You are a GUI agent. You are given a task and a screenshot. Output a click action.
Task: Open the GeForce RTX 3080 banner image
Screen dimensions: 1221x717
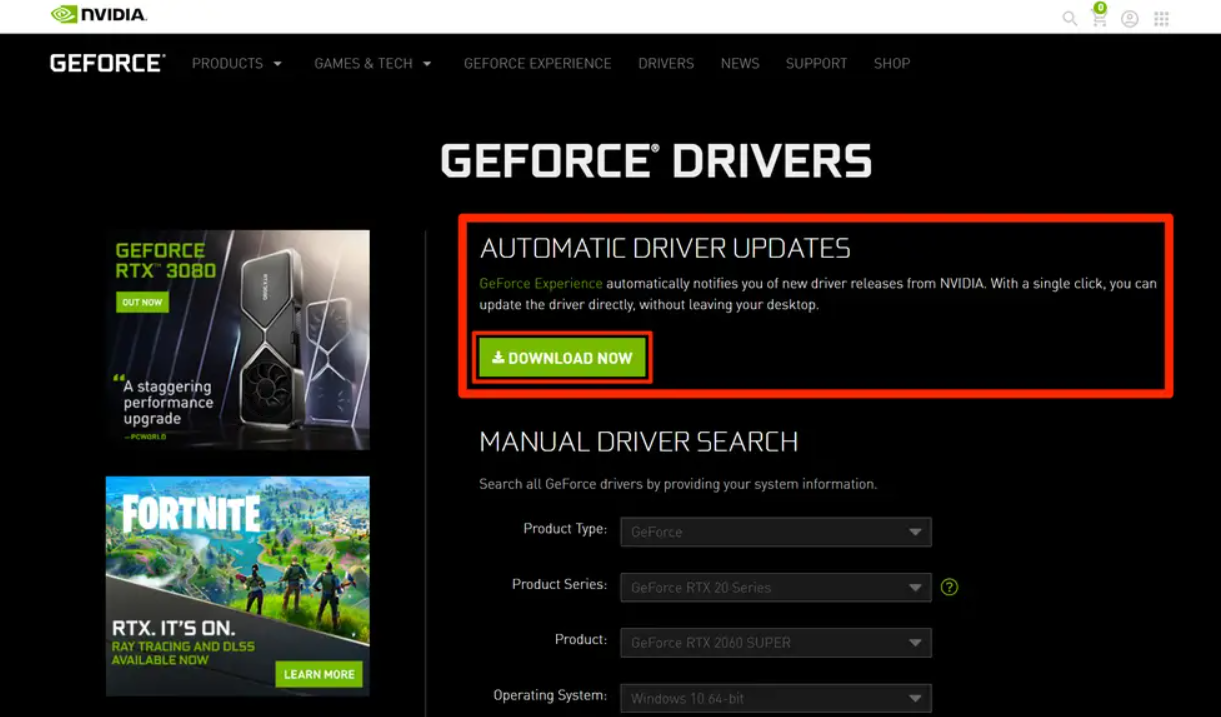(x=238, y=340)
